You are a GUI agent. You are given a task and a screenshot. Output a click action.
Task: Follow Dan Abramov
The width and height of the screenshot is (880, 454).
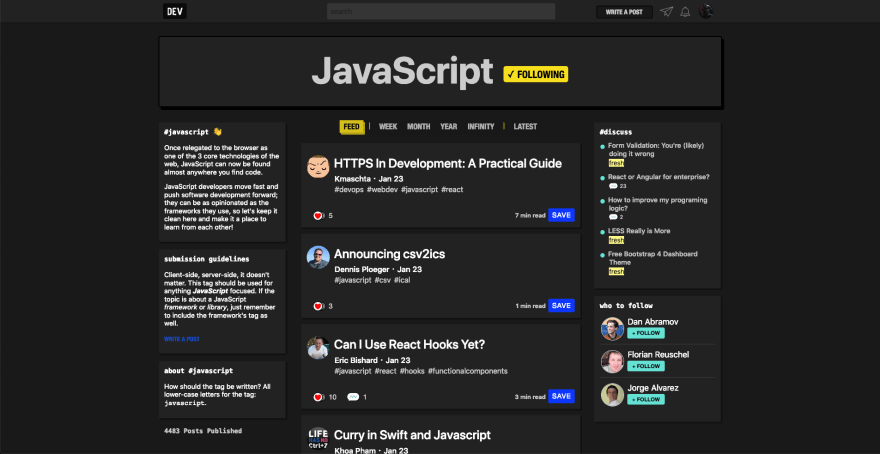click(x=646, y=333)
